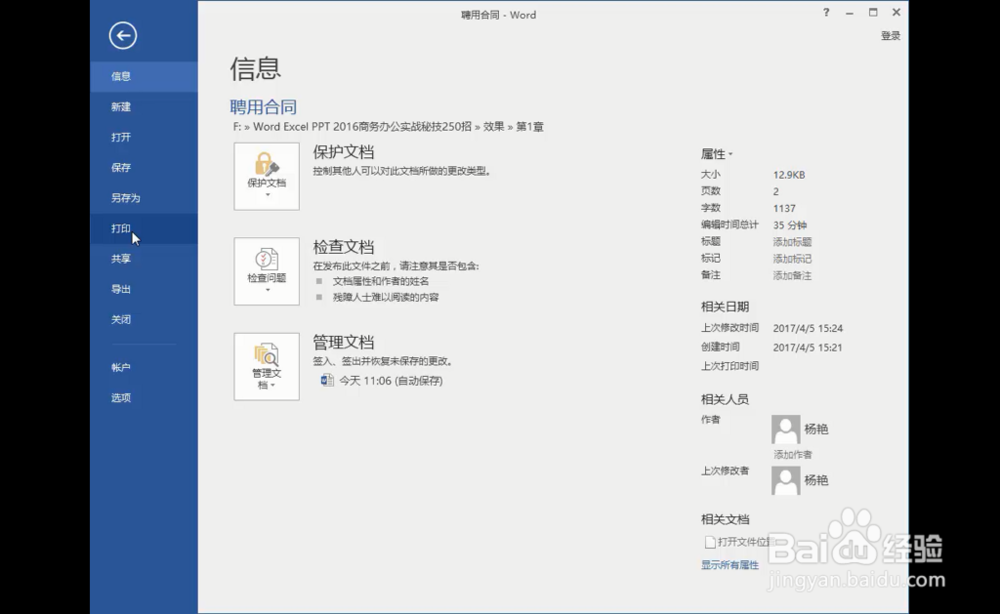Click 添加作者 to add an author
1000x614 pixels.
click(792, 453)
